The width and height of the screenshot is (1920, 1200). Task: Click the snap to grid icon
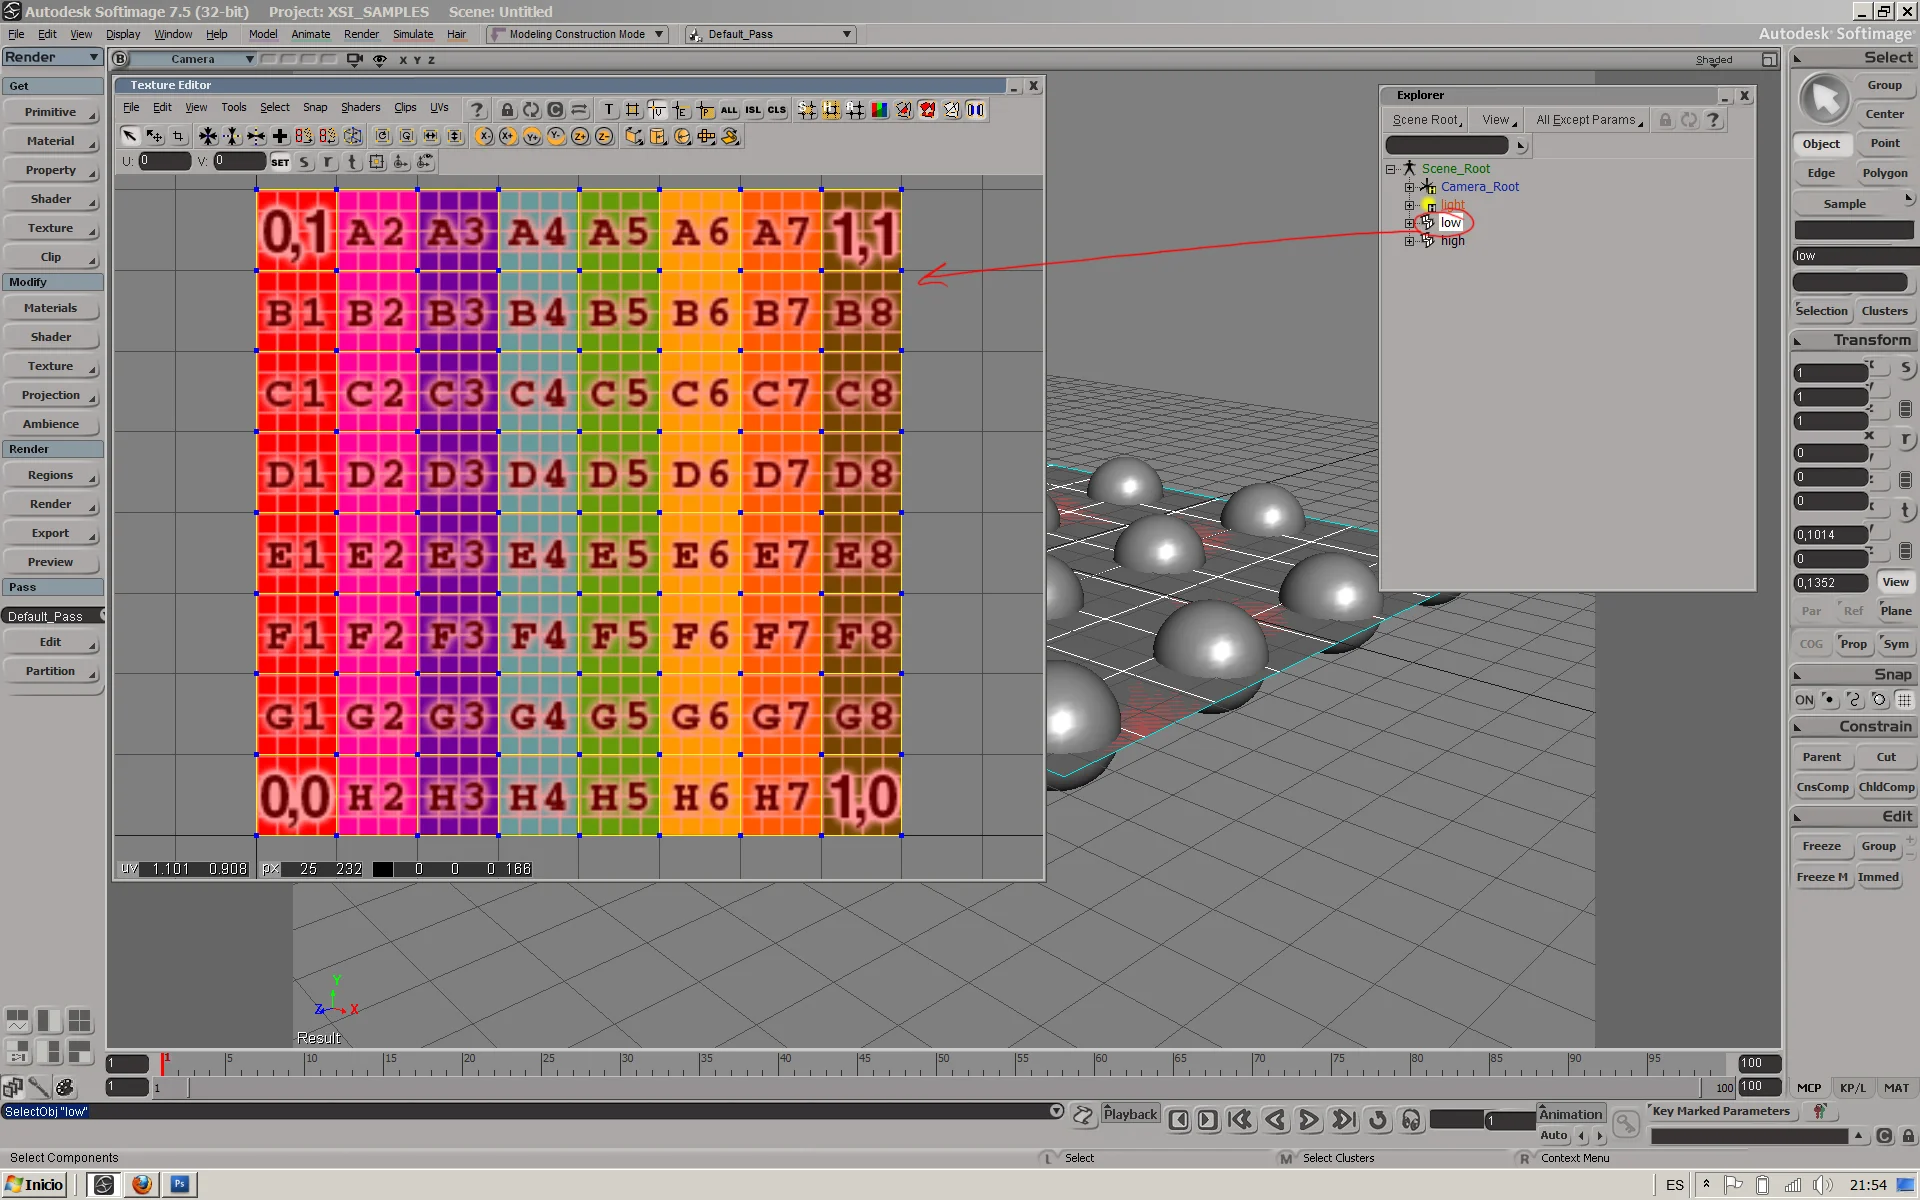coord(1904,700)
